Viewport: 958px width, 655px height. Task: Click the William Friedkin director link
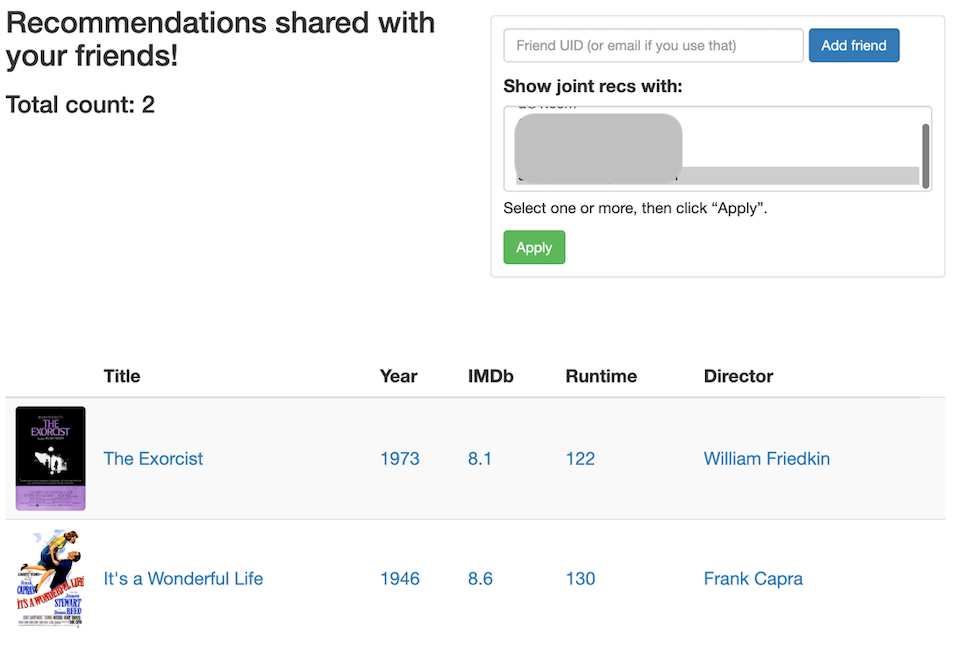tap(766, 459)
